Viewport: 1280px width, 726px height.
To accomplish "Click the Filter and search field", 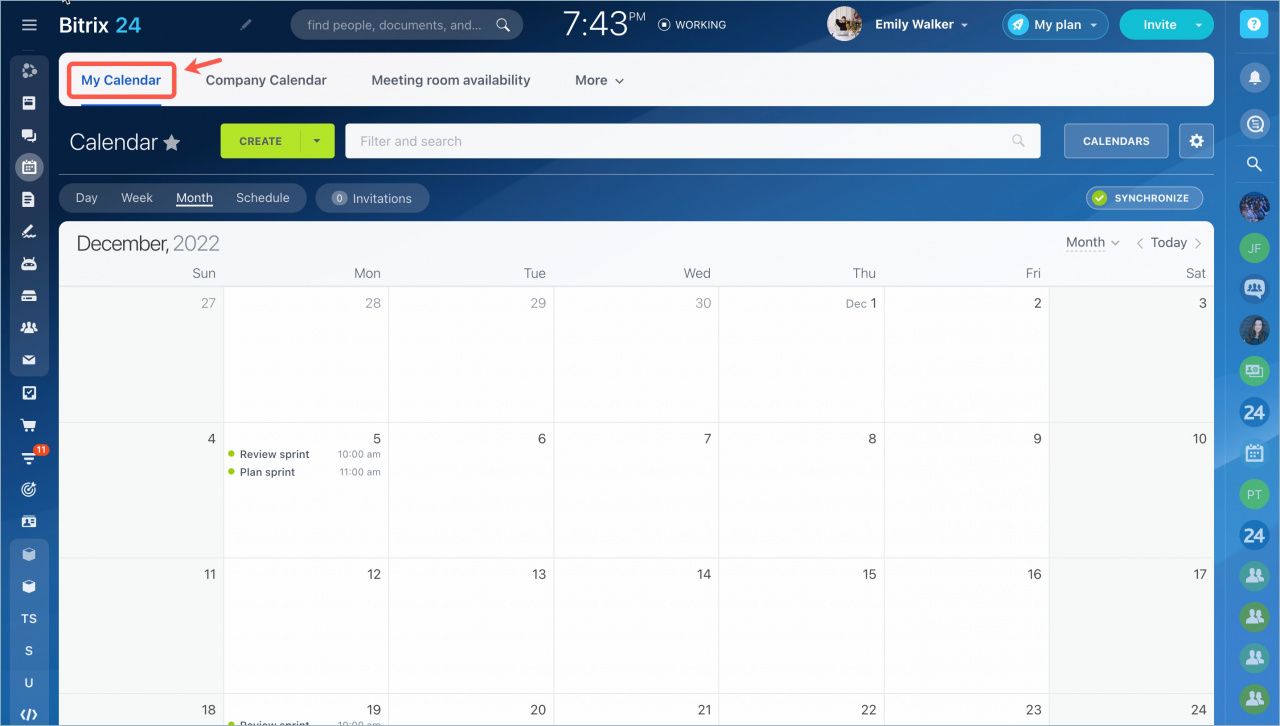I will point(693,141).
